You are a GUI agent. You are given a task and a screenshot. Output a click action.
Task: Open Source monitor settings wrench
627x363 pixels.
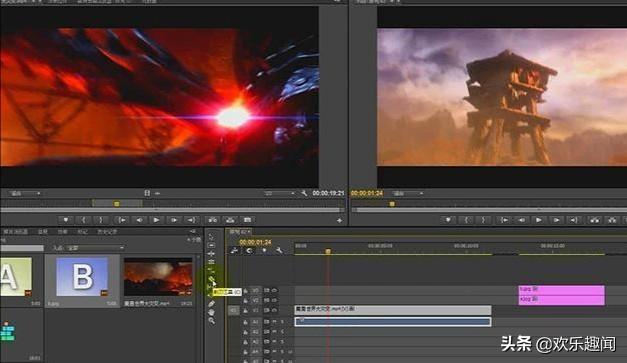304,193
